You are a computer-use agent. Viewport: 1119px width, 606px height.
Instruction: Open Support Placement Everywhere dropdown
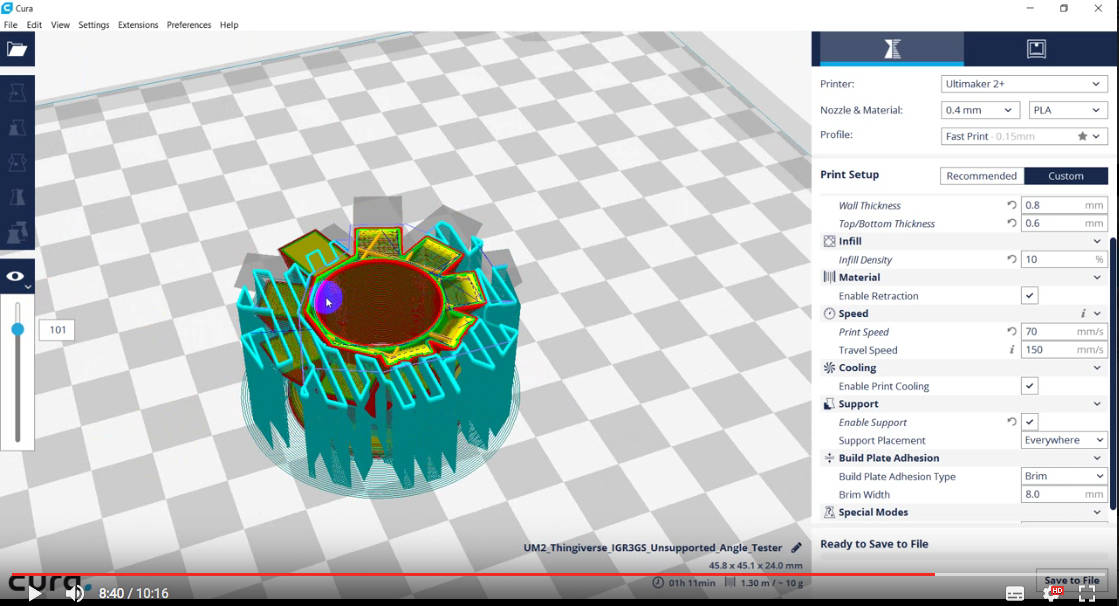tap(1064, 440)
